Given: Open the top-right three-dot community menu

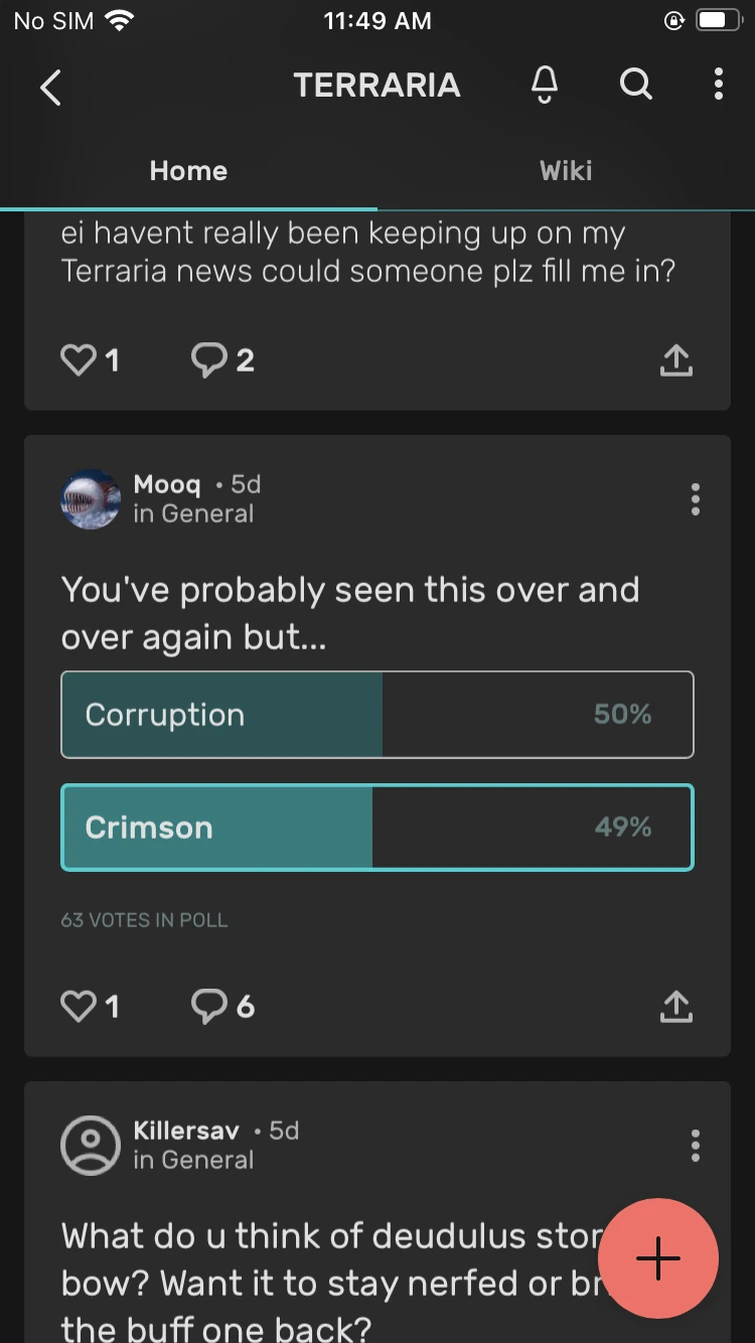Looking at the screenshot, I should pos(718,86).
